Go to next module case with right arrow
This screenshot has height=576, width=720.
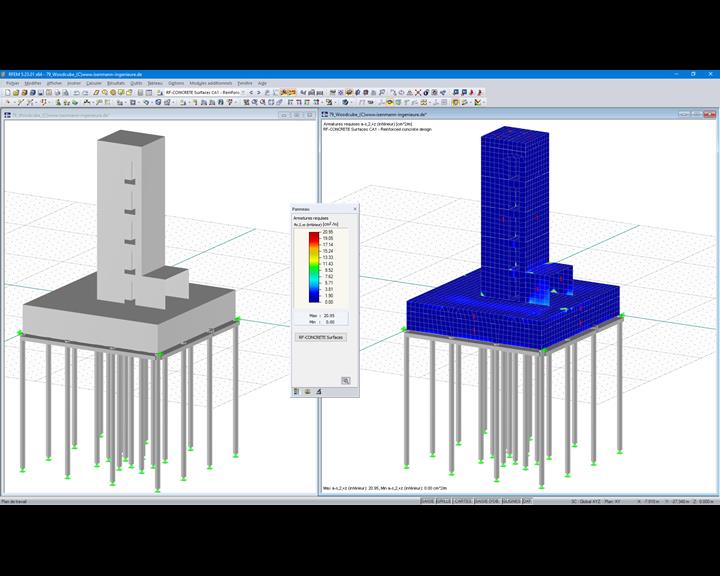[259, 92]
